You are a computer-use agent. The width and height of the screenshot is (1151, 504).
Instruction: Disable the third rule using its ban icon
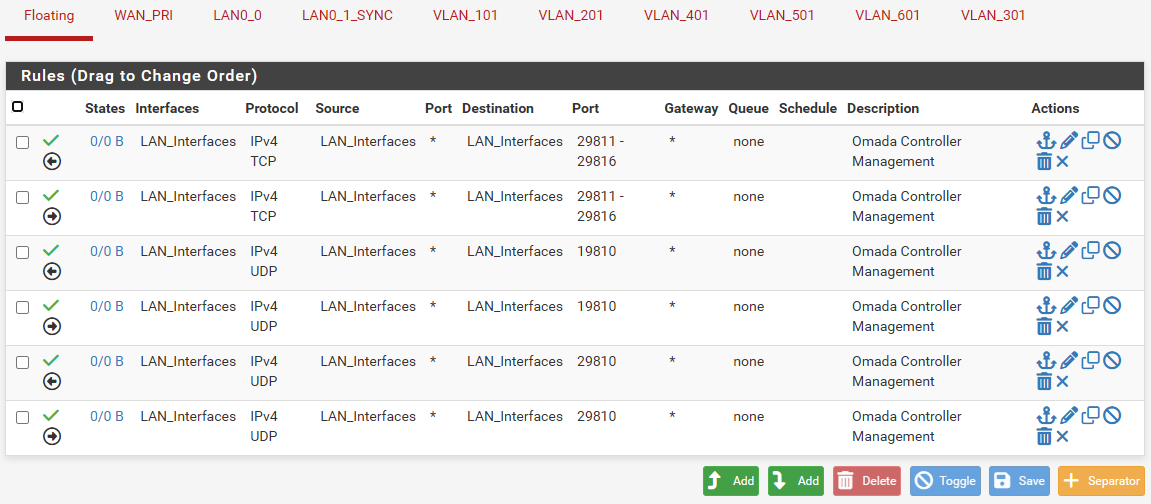point(1111,250)
